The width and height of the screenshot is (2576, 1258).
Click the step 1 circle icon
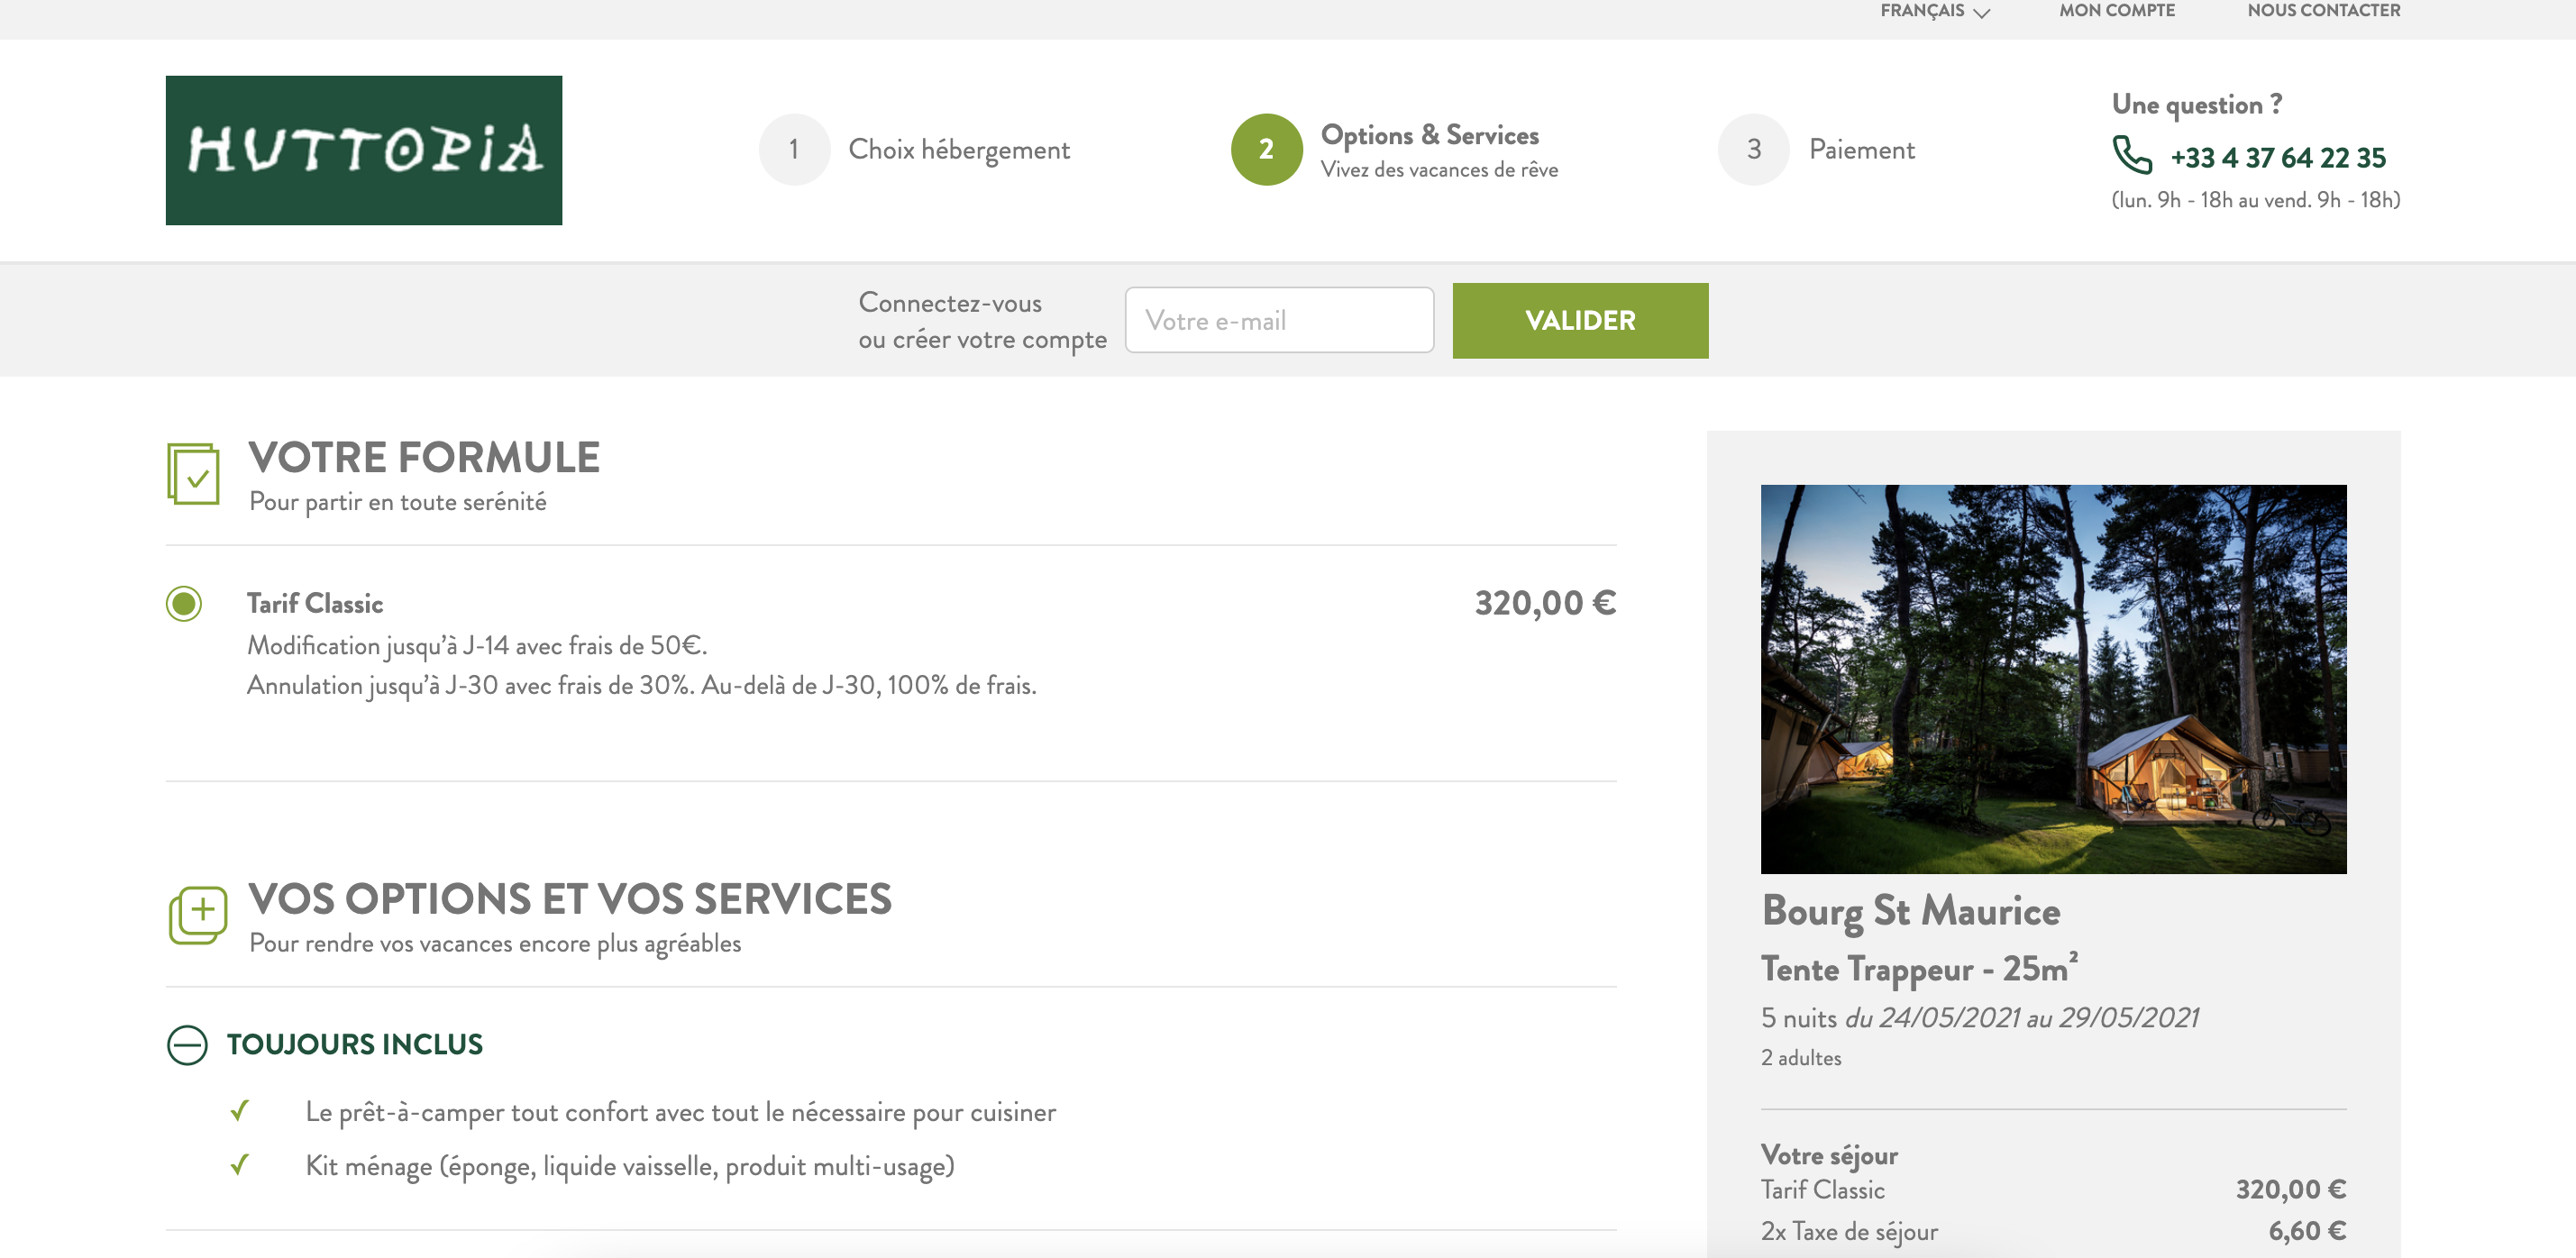(x=794, y=149)
